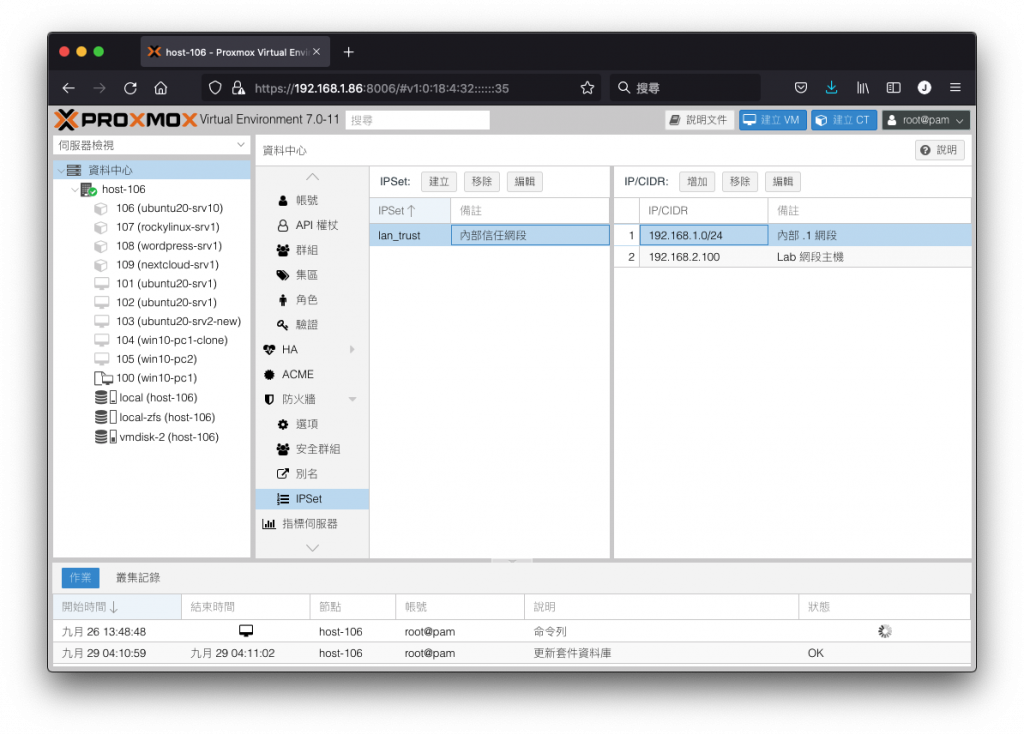Expand the HA menu arrow
The height and width of the screenshot is (735, 1024).
pyautogui.click(x=353, y=350)
